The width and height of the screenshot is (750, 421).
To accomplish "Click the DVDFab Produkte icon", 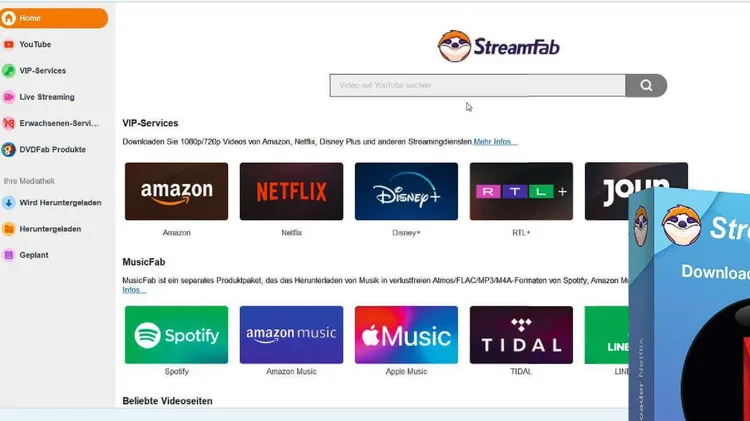I will [x=9, y=150].
